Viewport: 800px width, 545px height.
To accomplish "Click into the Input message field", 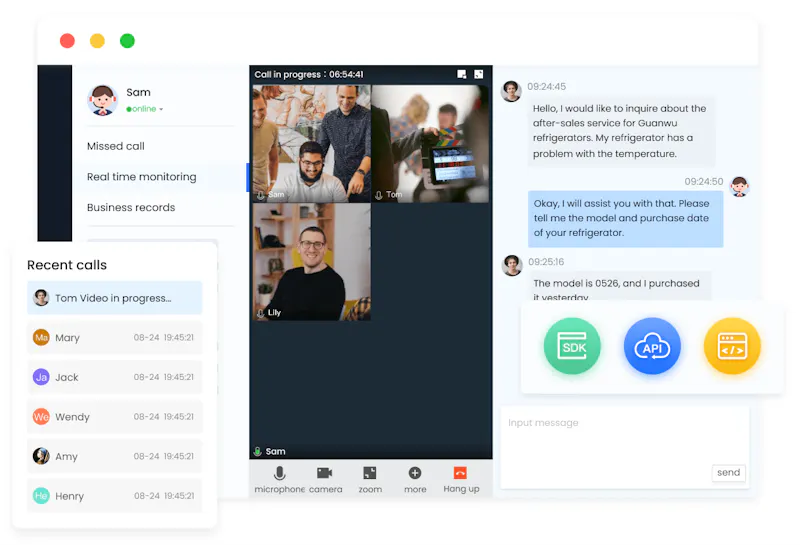I will (624, 447).
